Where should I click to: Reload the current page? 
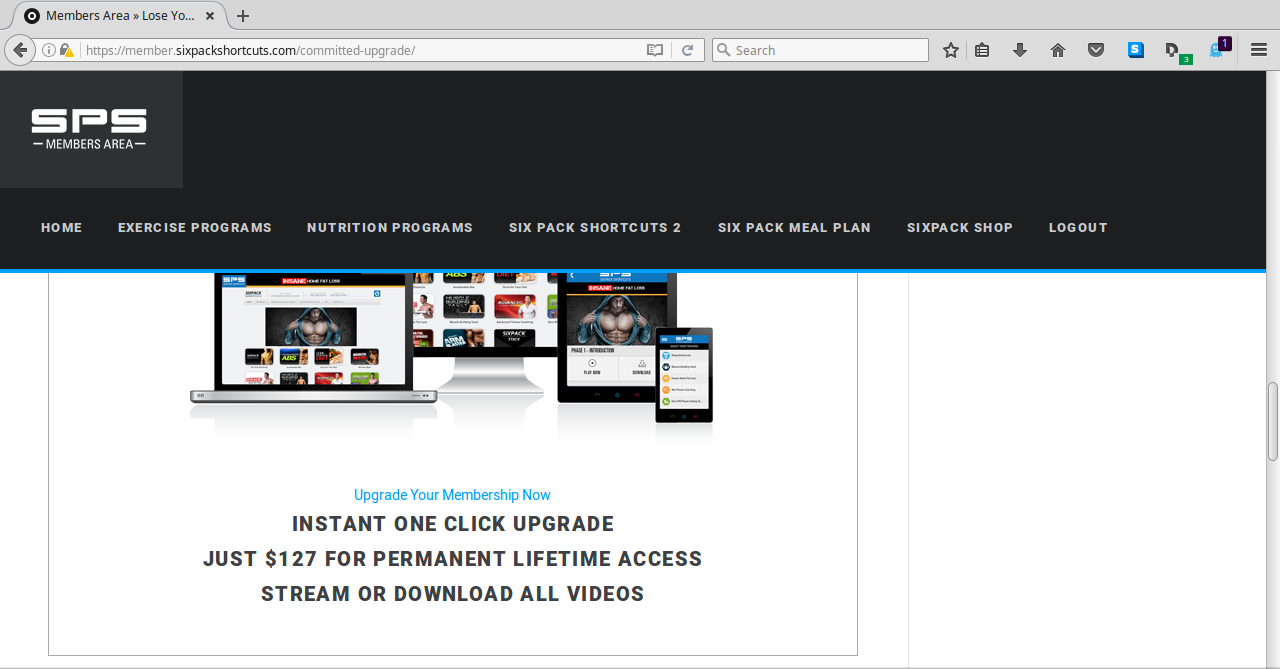pos(688,50)
